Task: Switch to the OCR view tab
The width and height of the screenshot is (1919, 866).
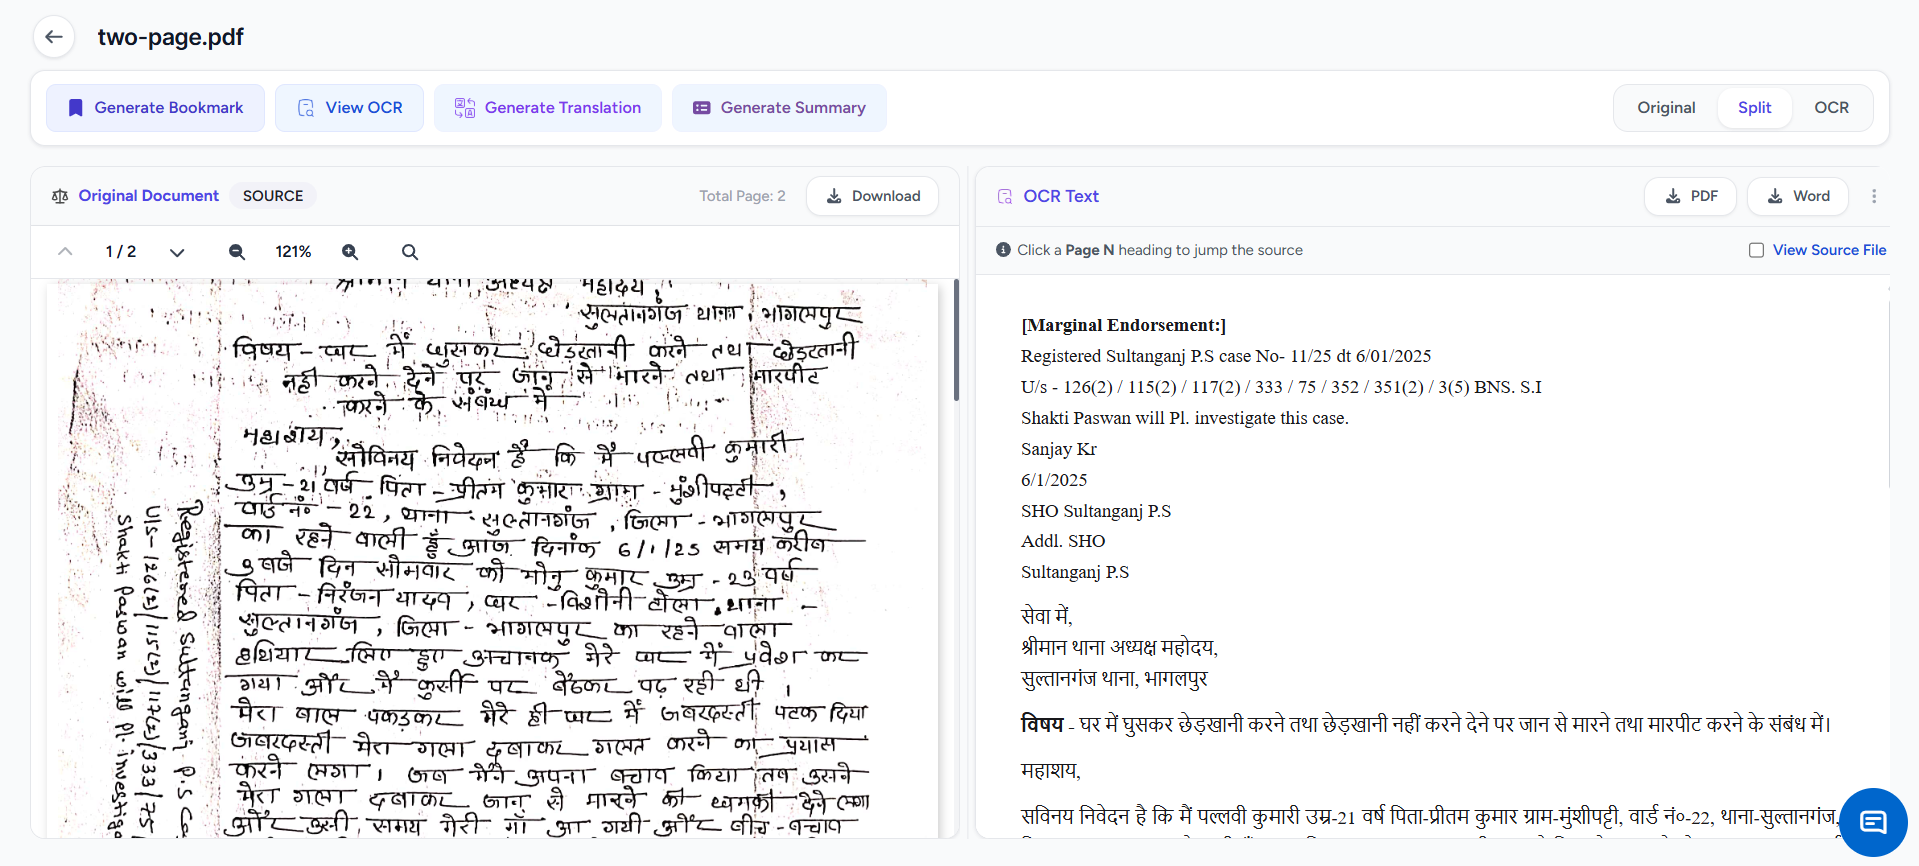Action: point(1831,108)
